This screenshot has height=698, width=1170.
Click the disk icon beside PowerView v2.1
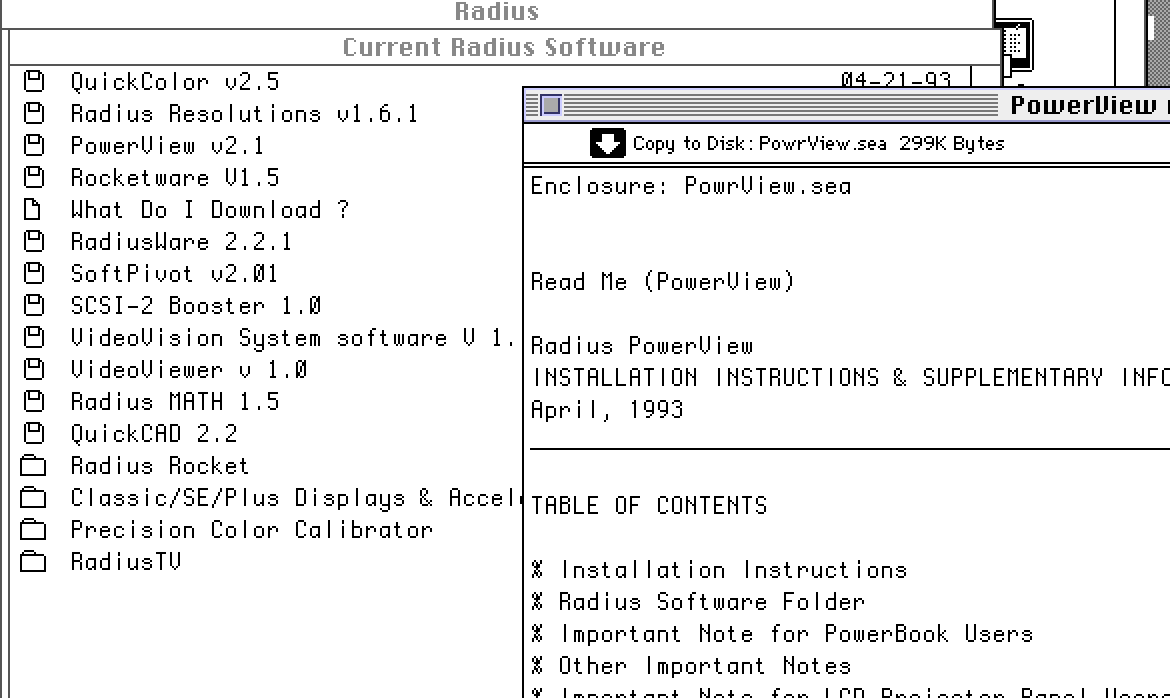pos(34,146)
